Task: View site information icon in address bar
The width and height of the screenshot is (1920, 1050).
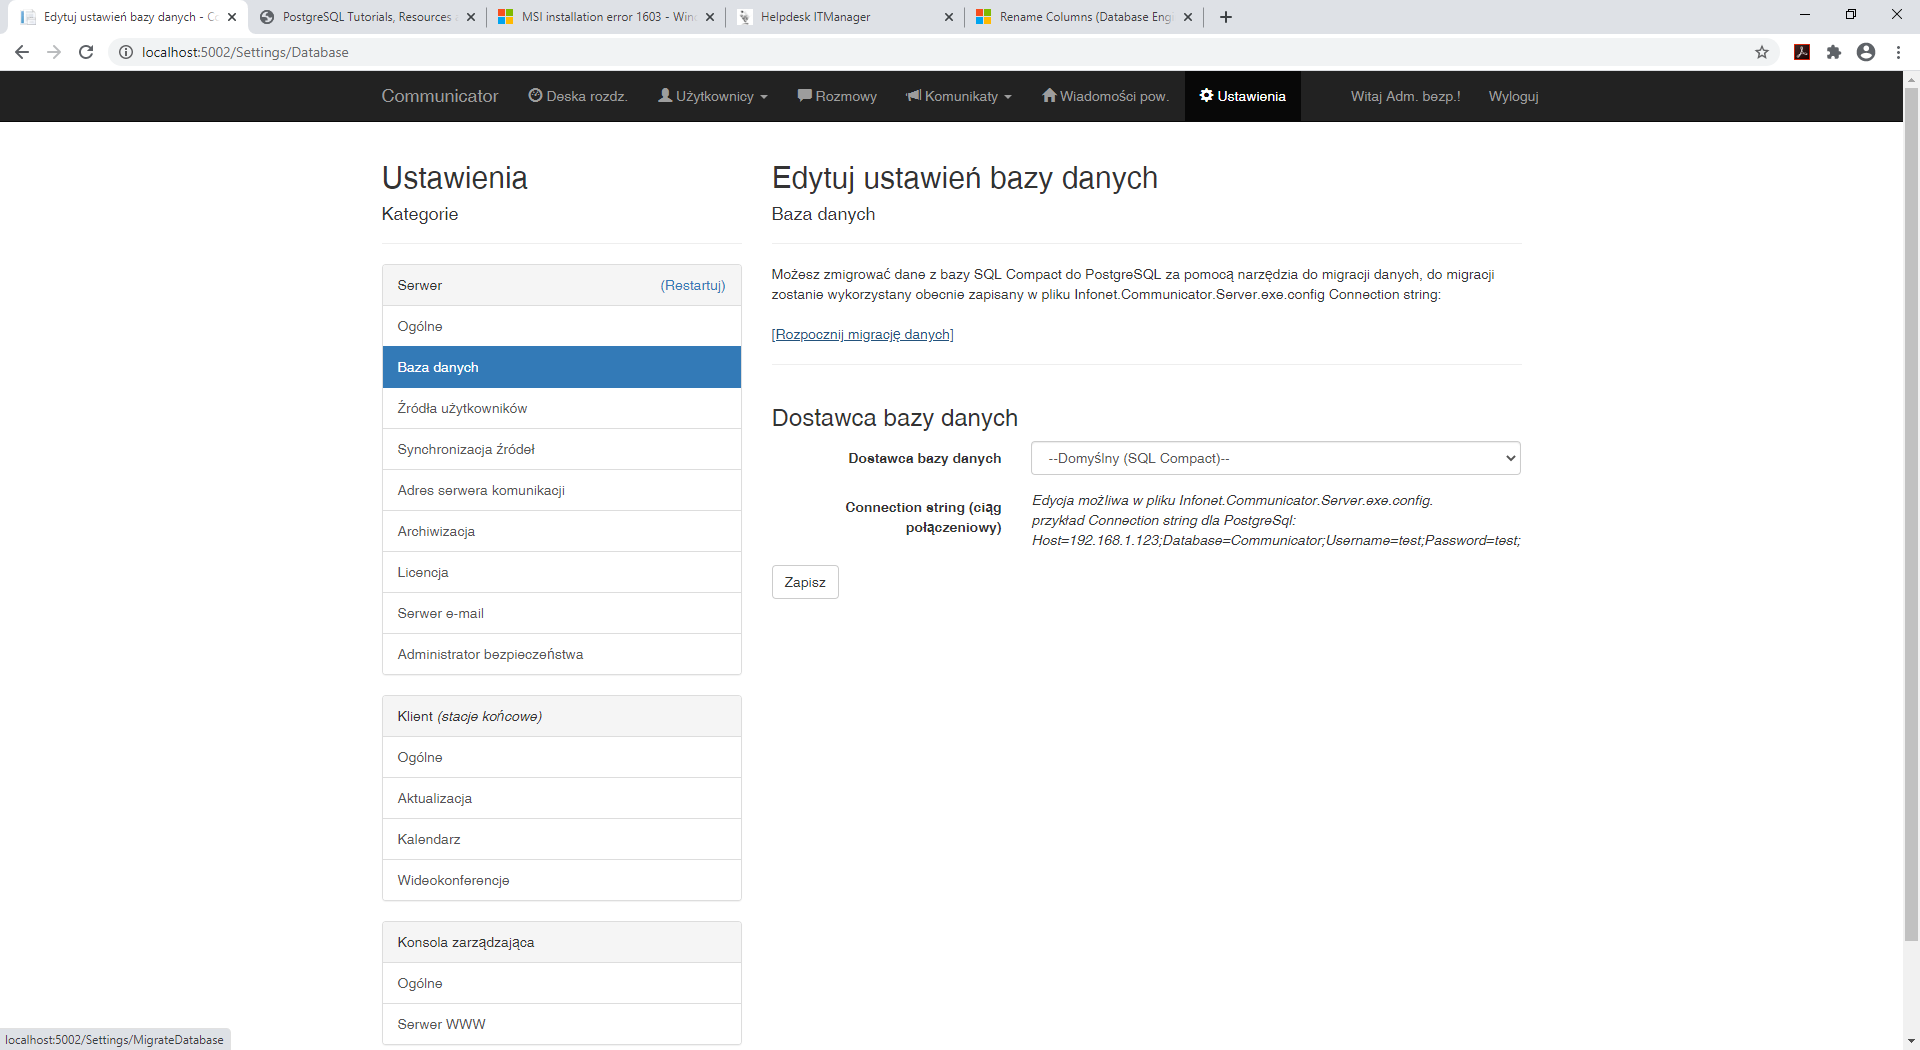Action: pyautogui.click(x=126, y=52)
